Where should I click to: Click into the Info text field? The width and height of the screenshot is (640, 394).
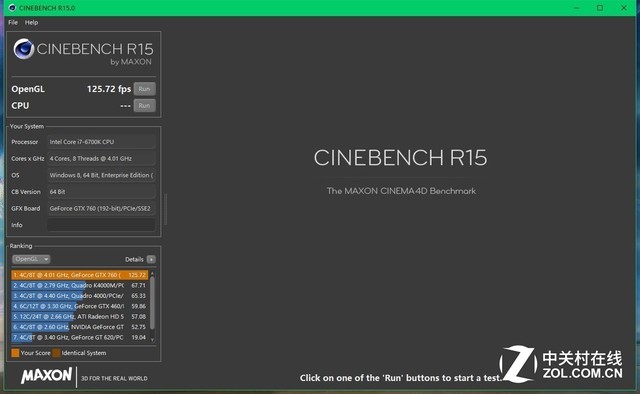point(101,225)
